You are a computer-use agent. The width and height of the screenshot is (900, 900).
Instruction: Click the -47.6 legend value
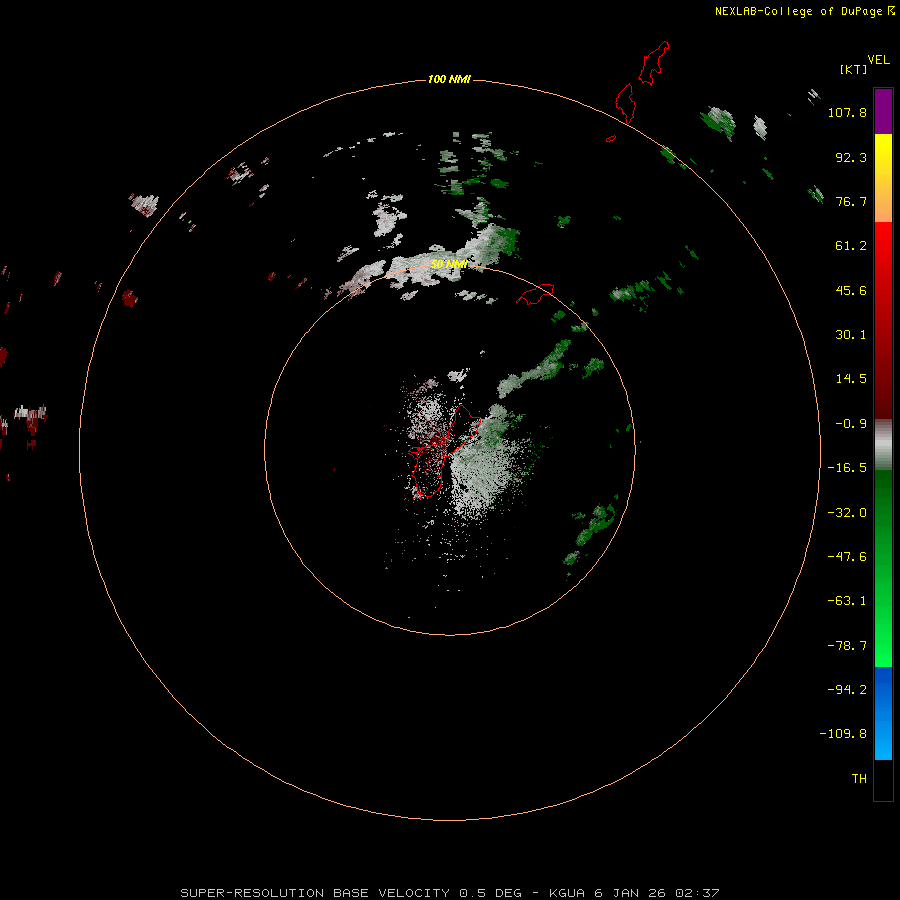pyautogui.click(x=847, y=557)
